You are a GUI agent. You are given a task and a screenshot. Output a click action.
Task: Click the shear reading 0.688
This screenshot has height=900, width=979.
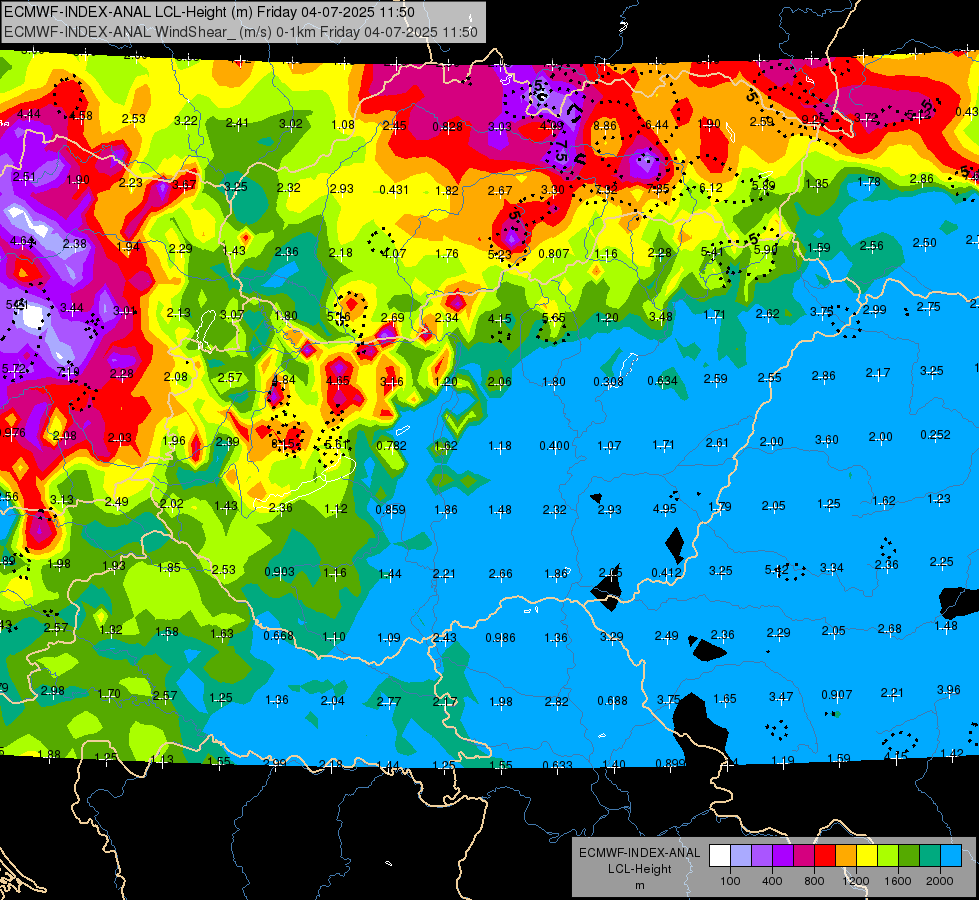(612, 701)
